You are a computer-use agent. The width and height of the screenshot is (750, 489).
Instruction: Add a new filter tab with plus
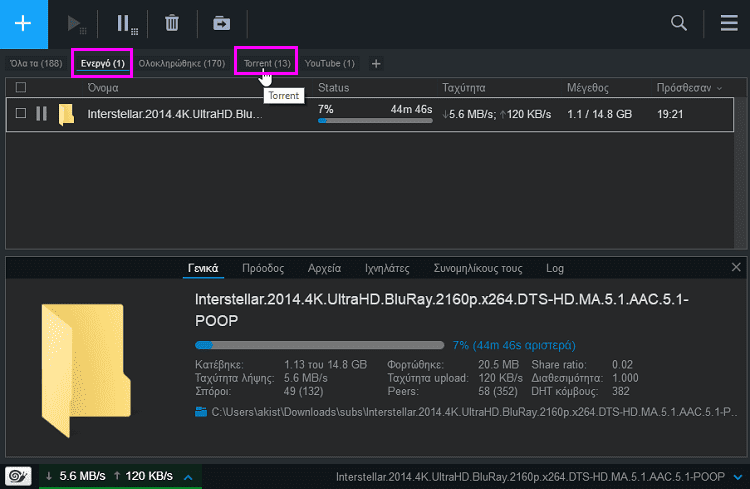coord(376,64)
